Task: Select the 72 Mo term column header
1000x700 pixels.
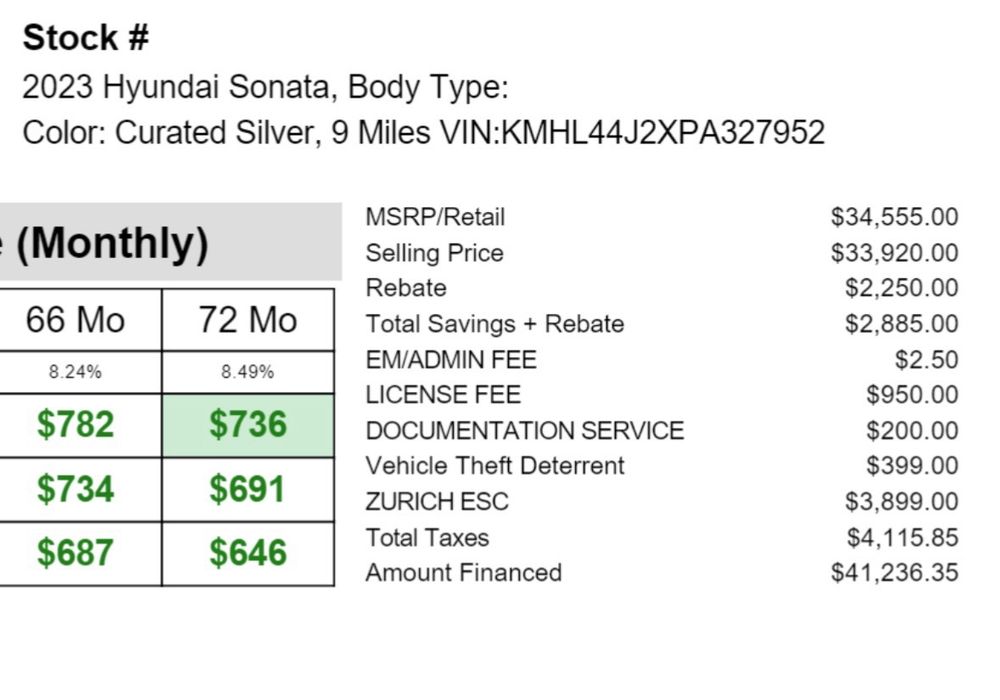Action: pyautogui.click(x=247, y=320)
